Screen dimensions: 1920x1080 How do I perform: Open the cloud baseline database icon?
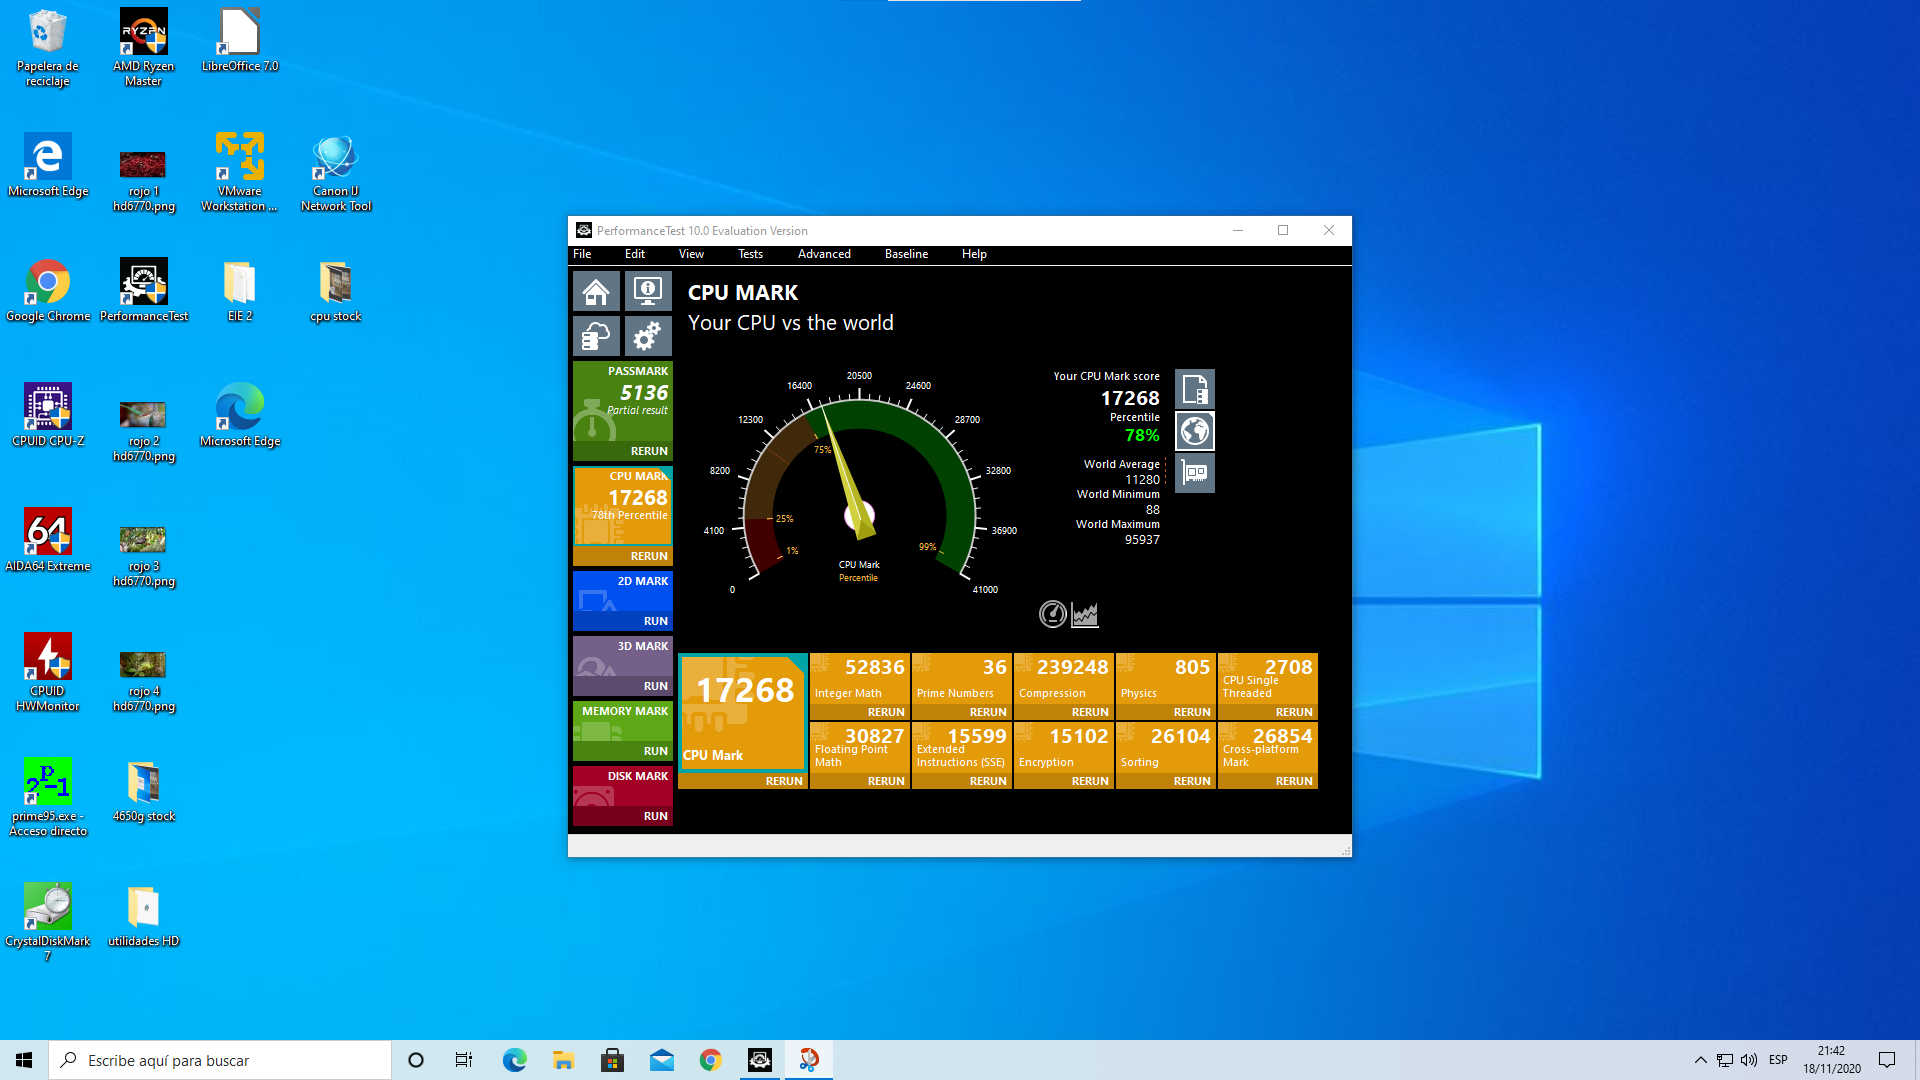point(596,337)
